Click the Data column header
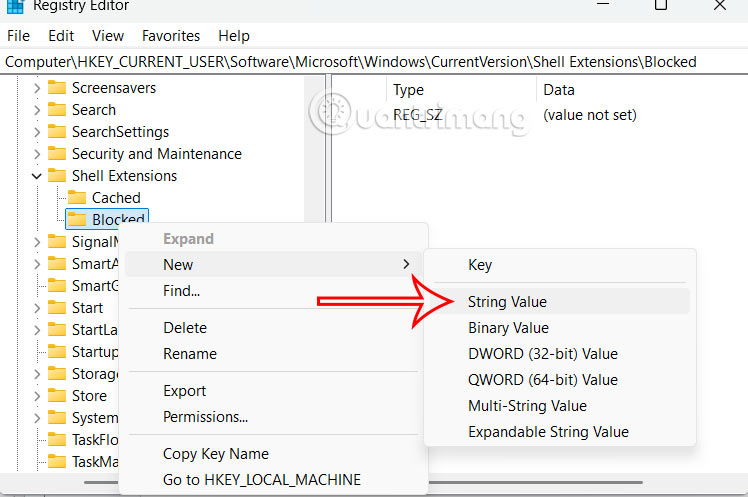This screenshot has height=497, width=748. click(x=642, y=90)
